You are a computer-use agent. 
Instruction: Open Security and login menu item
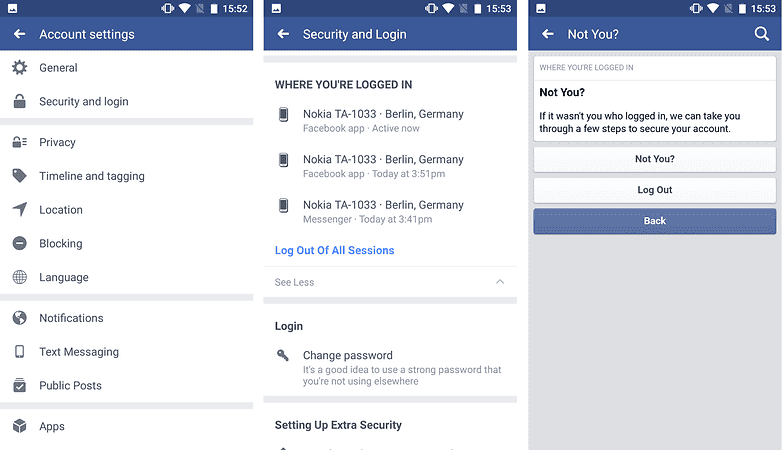(x=84, y=102)
